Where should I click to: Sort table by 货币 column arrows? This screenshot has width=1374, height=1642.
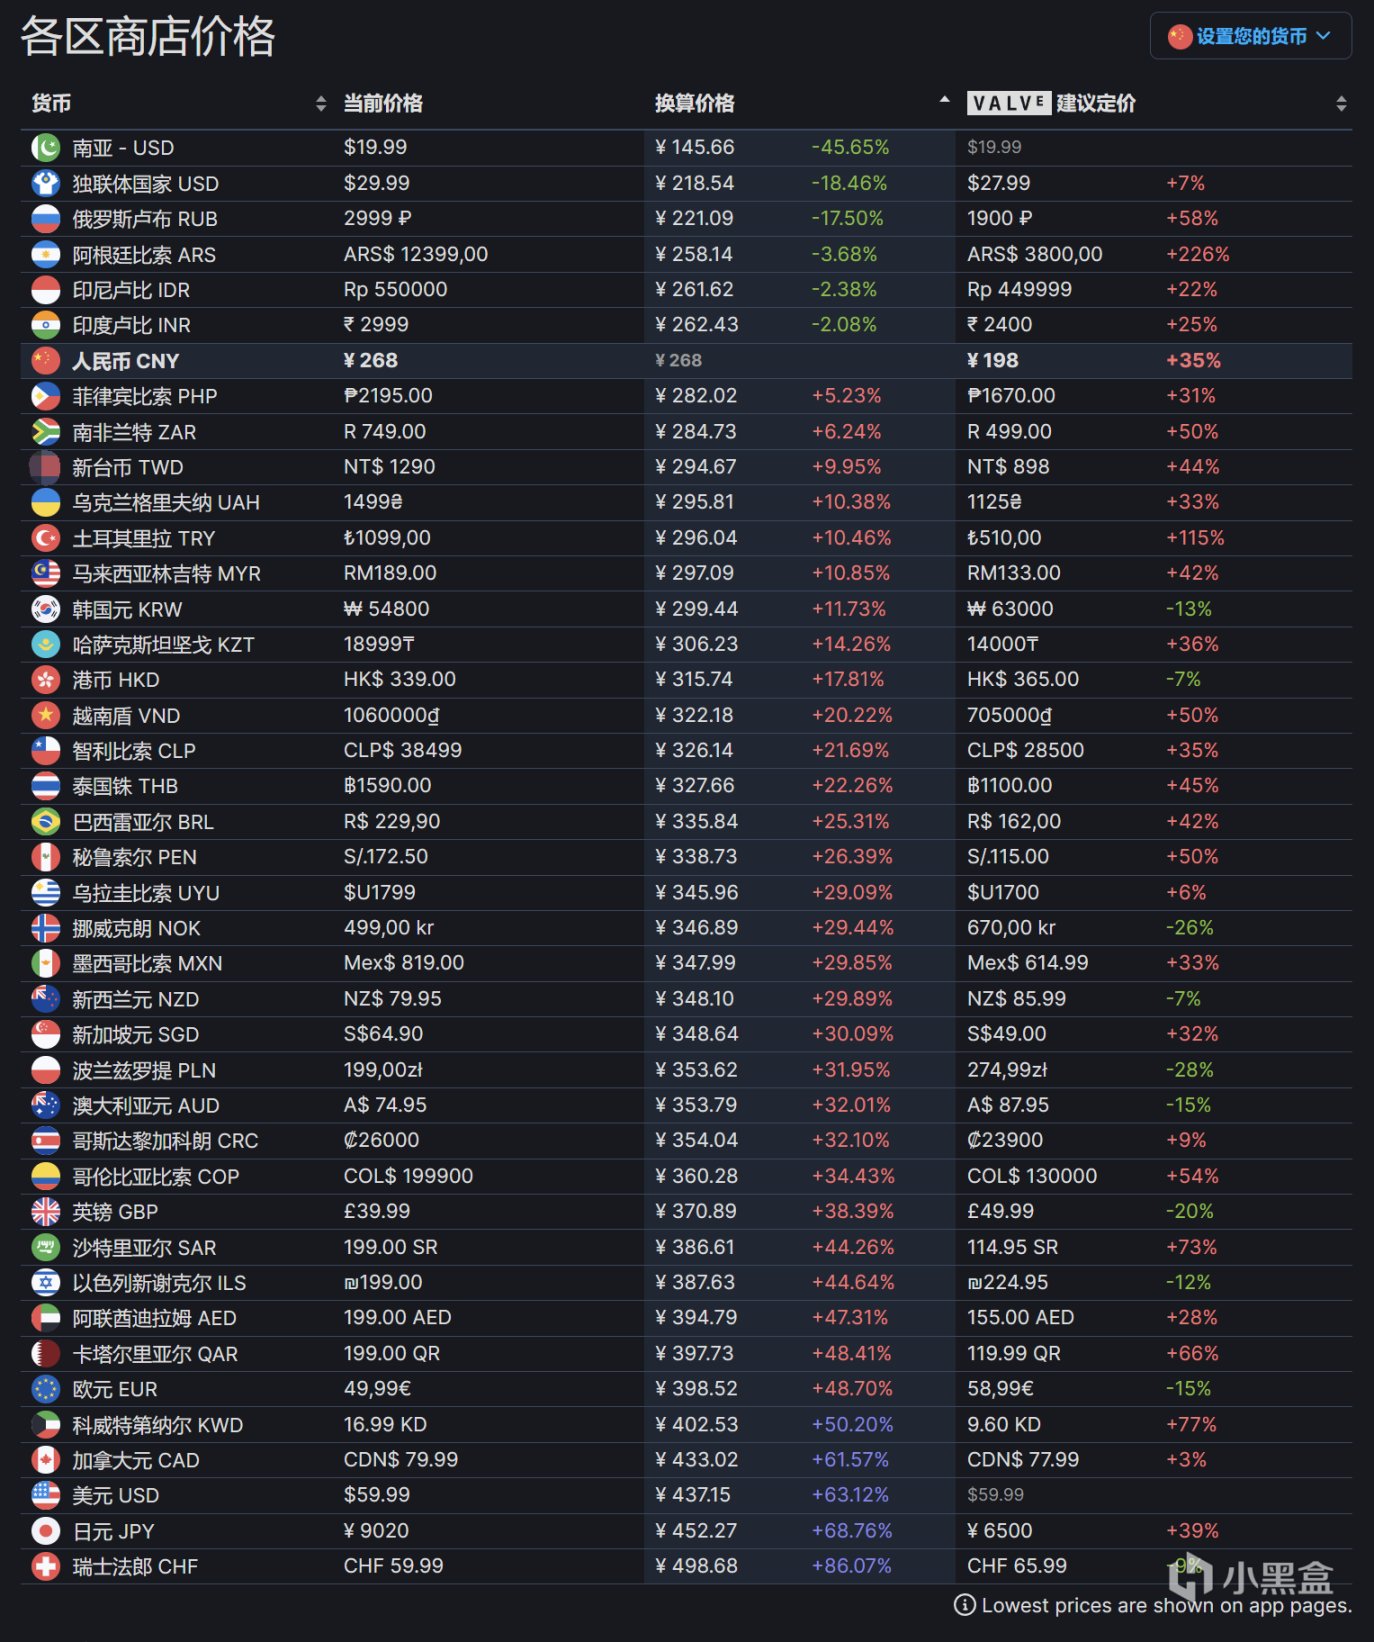click(320, 104)
